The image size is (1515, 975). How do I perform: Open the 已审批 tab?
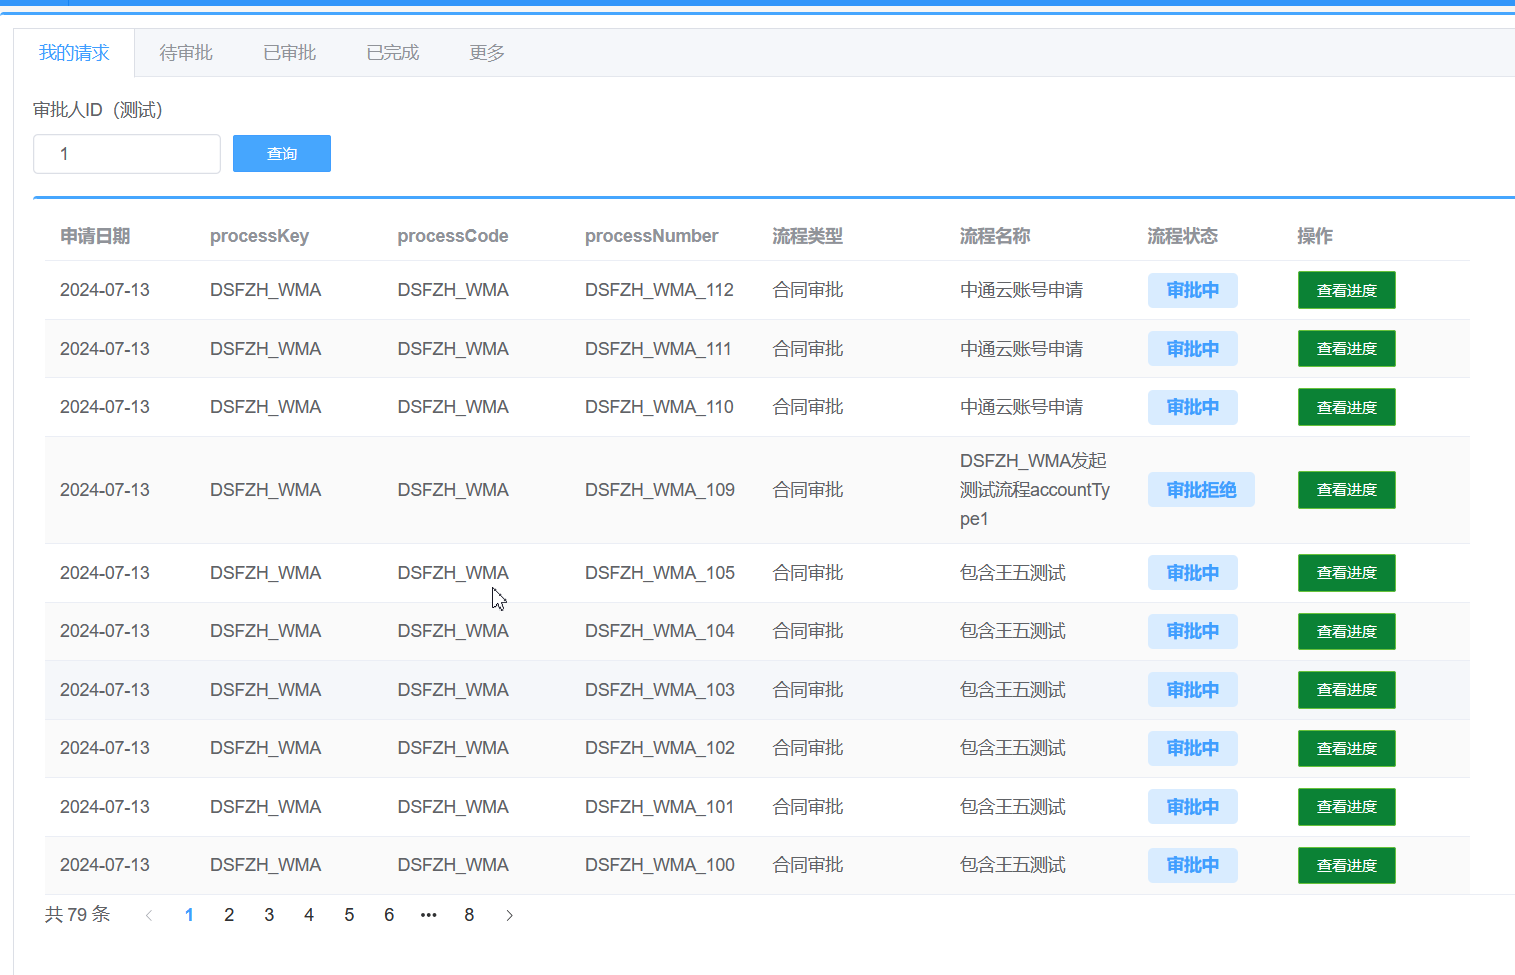pyautogui.click(x=290, y=53)
